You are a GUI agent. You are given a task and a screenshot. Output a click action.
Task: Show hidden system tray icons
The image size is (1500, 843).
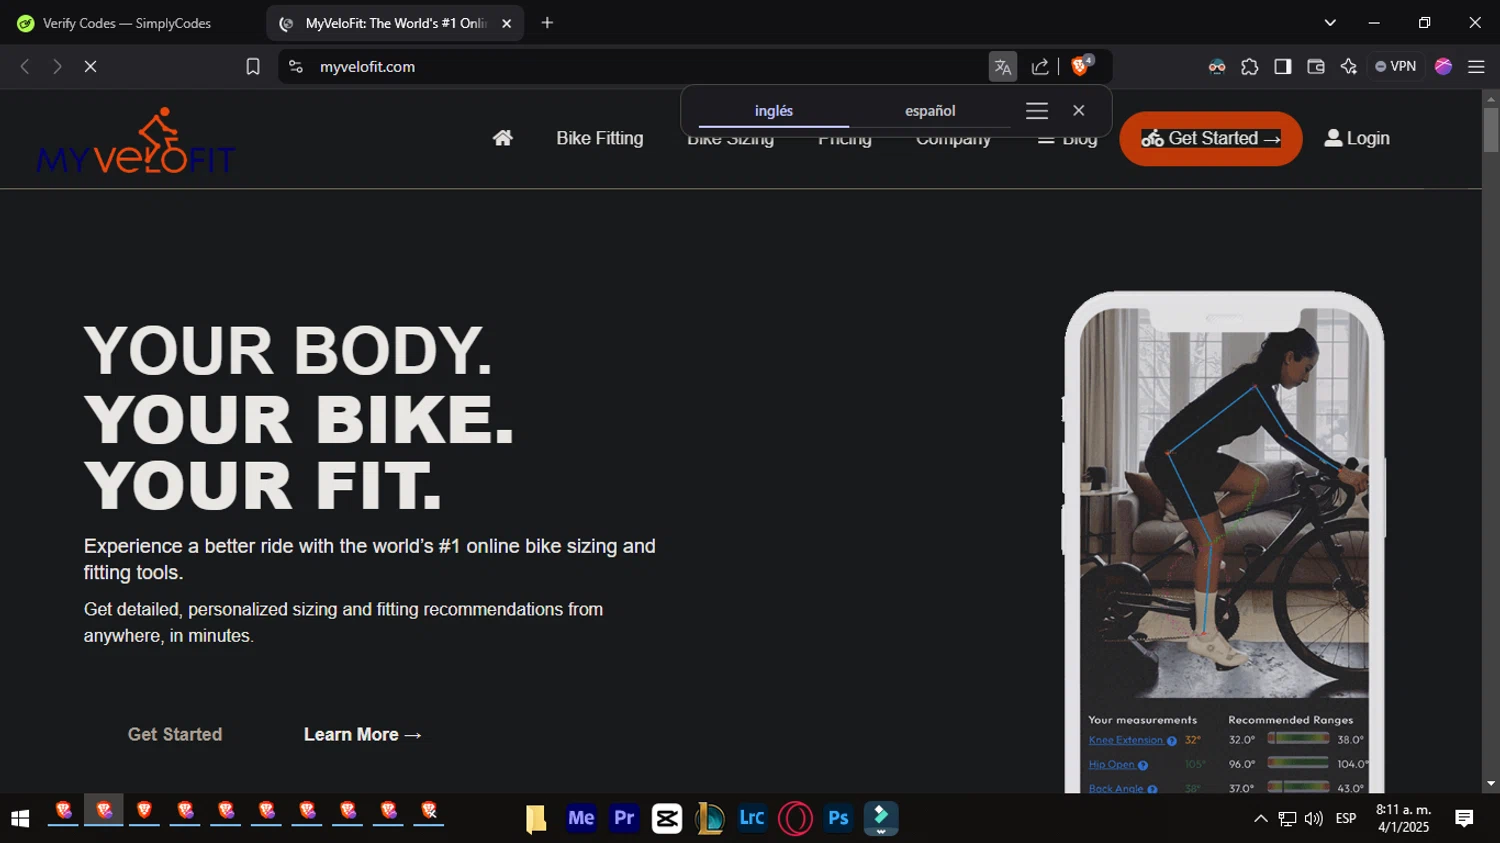[x=1261, y=818]
